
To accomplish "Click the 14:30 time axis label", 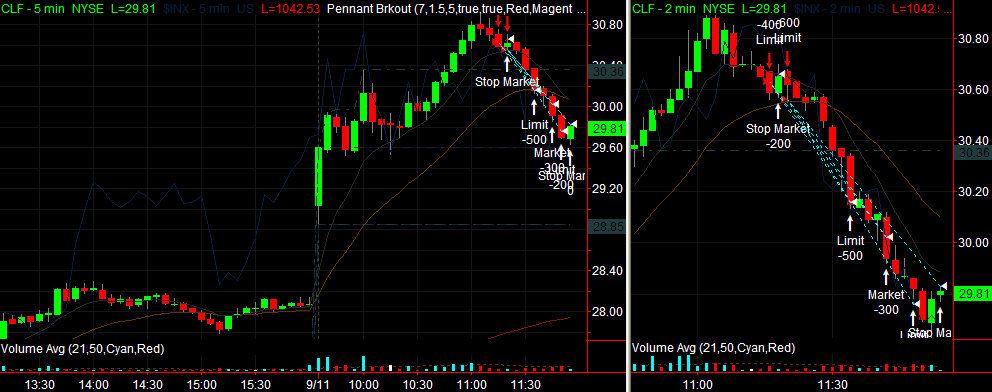I will [148, 384].
